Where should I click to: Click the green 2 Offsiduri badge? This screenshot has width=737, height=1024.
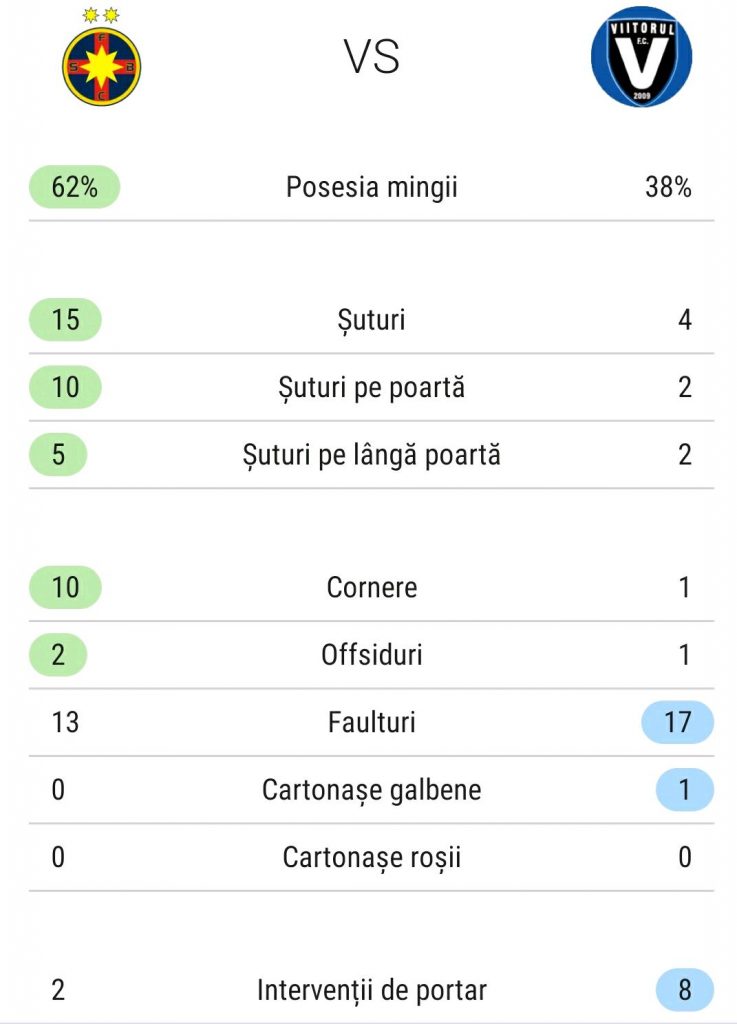[x=58, y=655]
